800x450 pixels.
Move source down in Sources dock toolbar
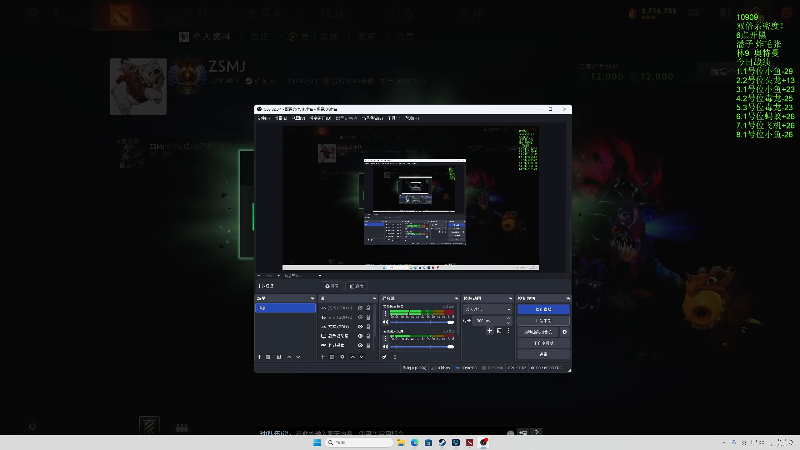click(362, 357)
